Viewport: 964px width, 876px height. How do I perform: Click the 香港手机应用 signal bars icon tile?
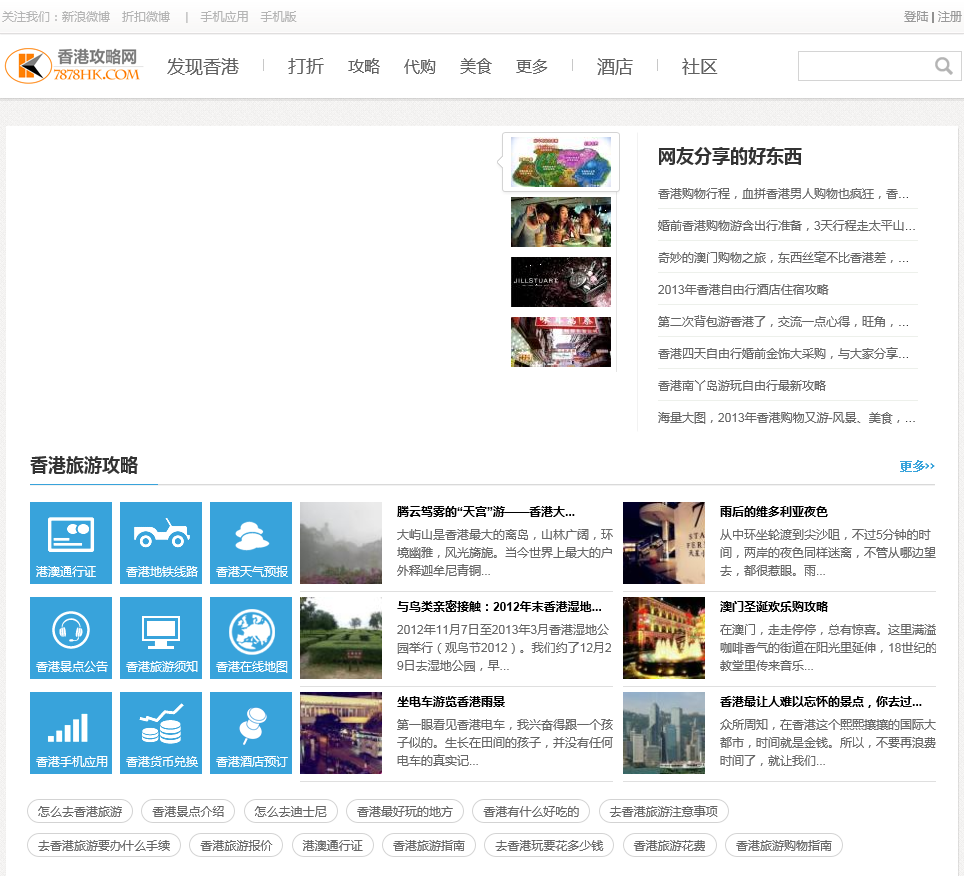click(x=71, y=733)
